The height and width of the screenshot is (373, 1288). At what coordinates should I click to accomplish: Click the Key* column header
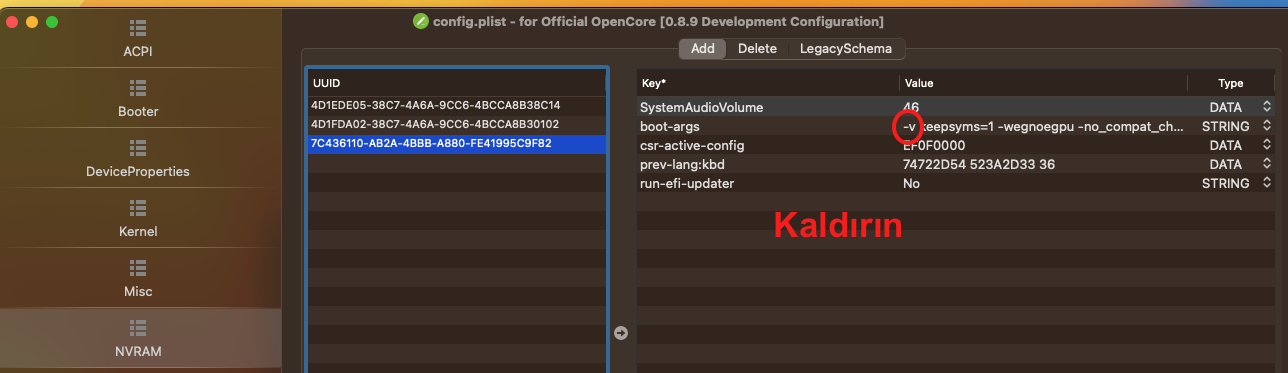[767, 83]
